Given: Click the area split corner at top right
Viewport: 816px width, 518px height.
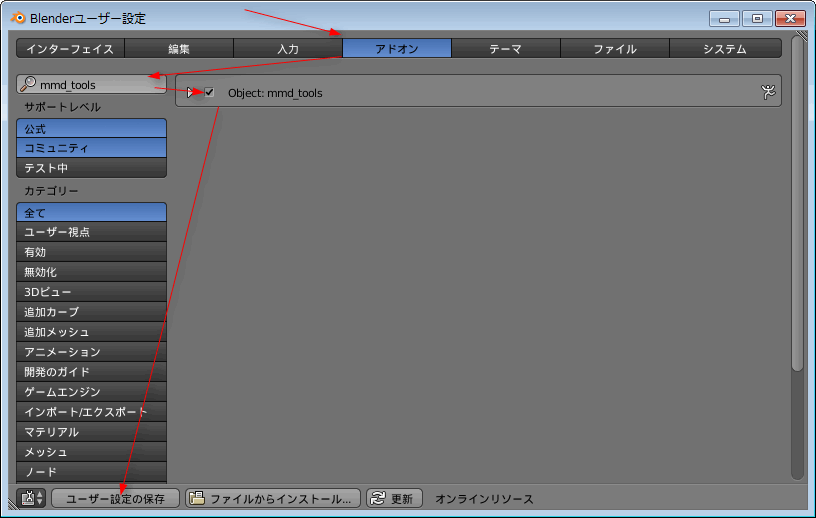Looking at the screenshot, I should point(802,35).
